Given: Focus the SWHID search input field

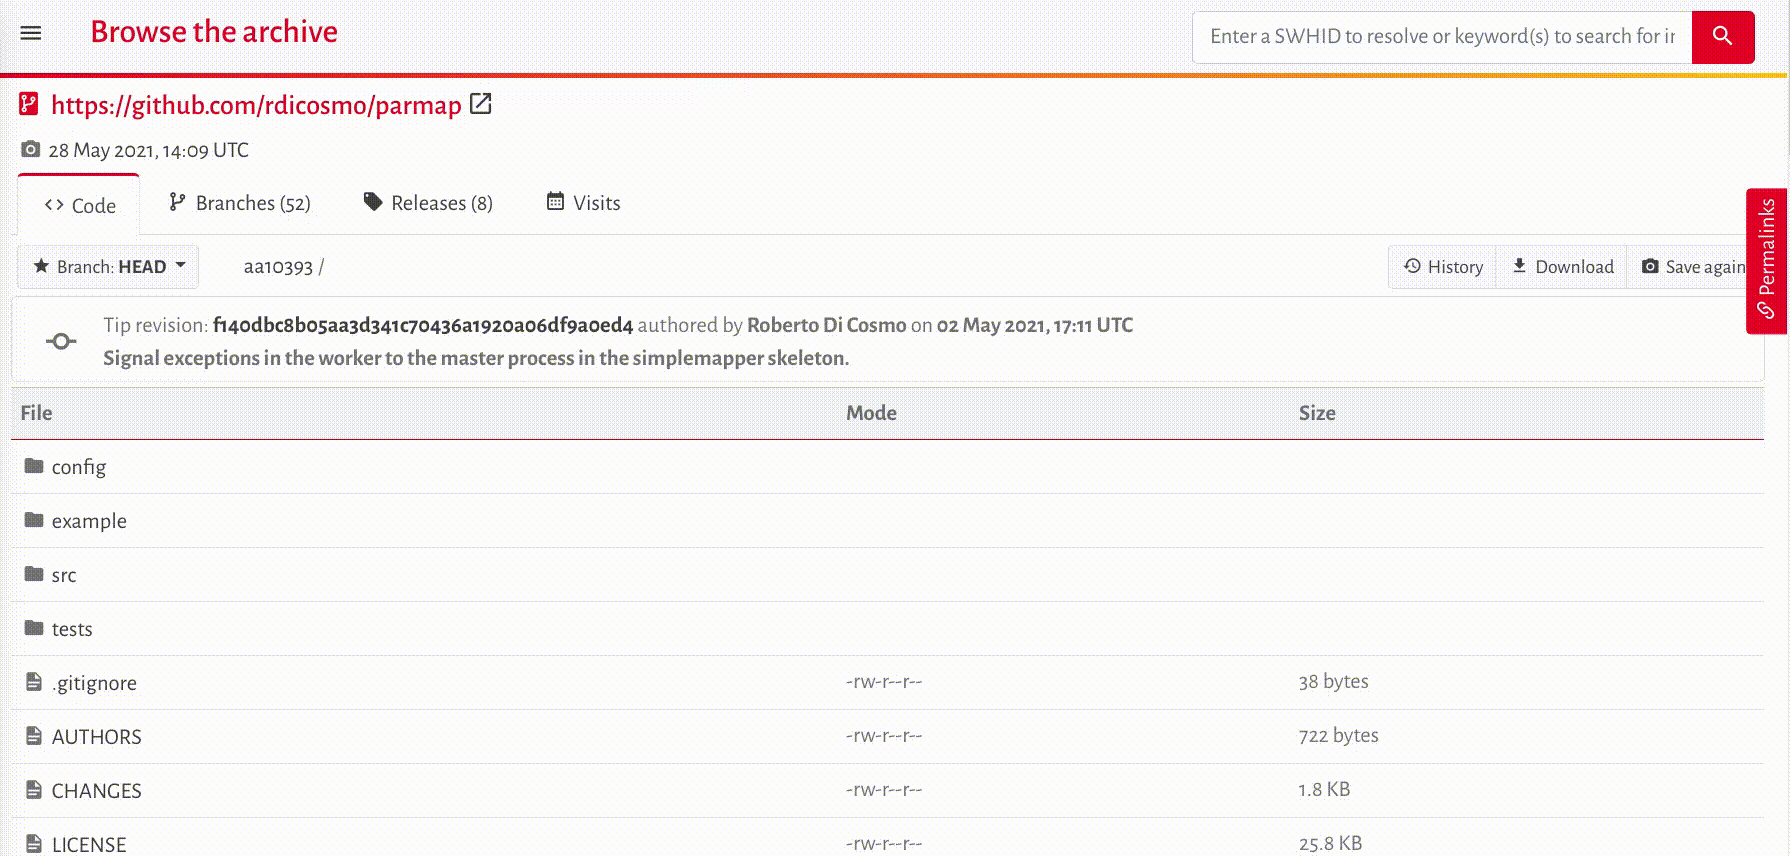Looking at the screenshot, I should [x=1441, y=37].
